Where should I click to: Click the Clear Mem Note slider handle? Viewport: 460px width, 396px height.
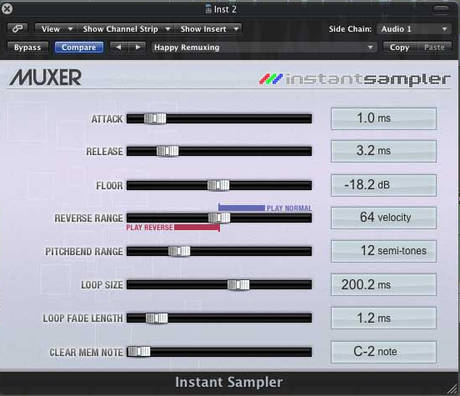tap(139, 352)
